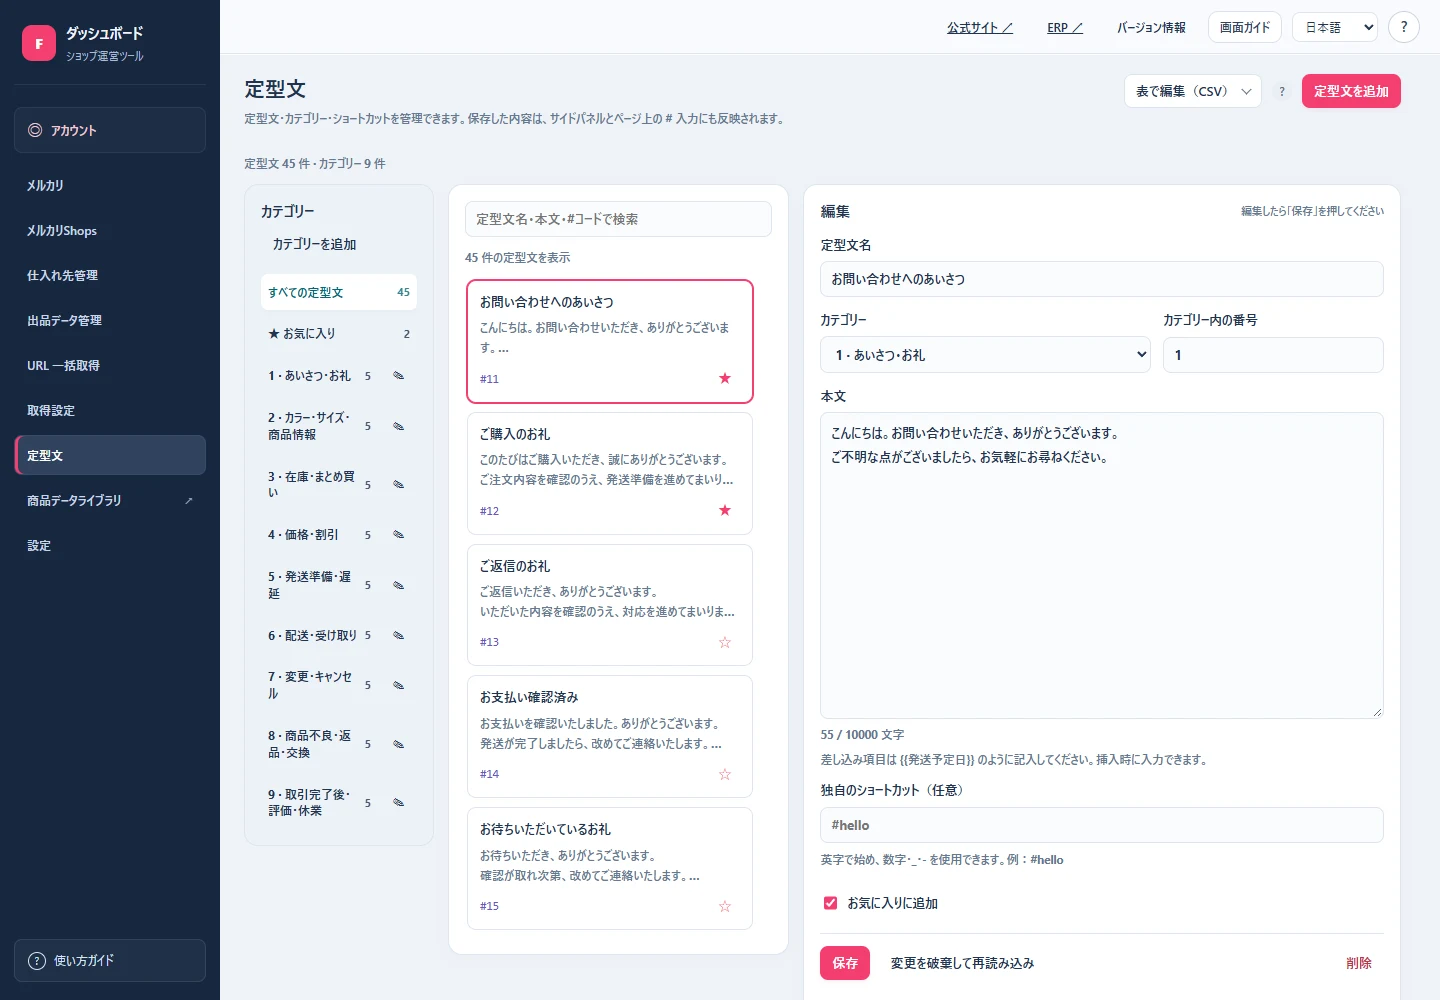Select 出品データ管理 in the sidebar
The image size is (1440, 1000).
[110, 321]
